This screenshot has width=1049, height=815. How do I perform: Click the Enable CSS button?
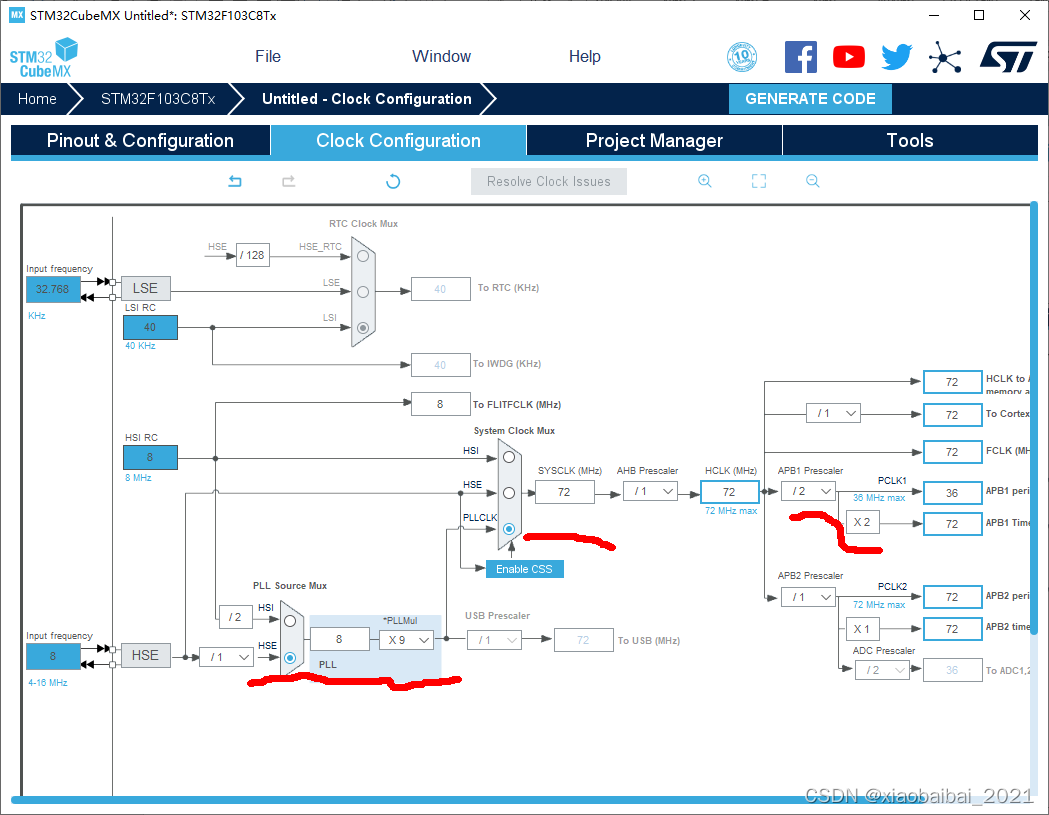click(x=524, y=569)
